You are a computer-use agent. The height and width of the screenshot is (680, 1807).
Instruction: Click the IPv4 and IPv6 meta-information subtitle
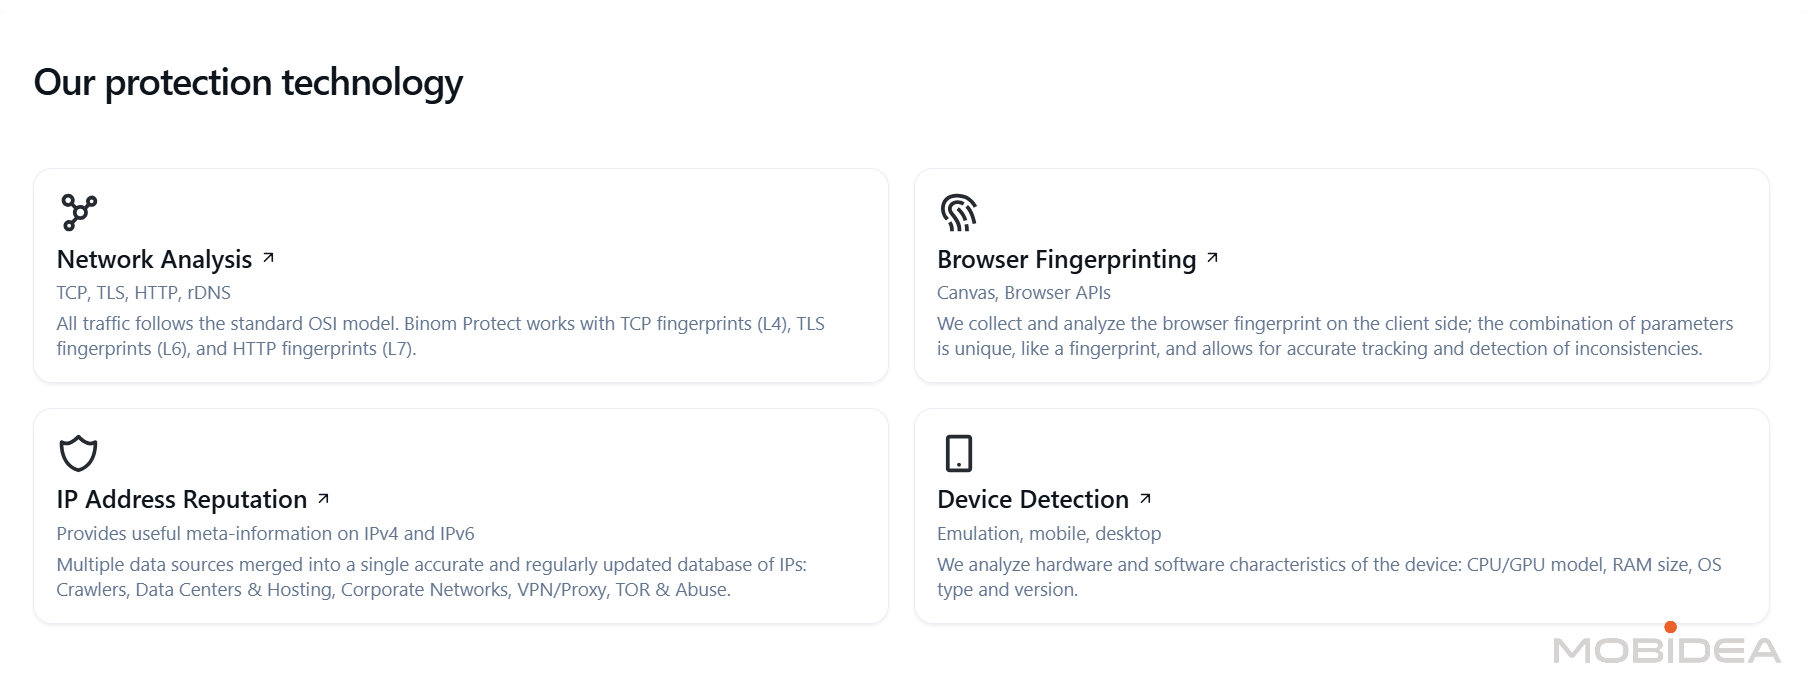point(265,534)
